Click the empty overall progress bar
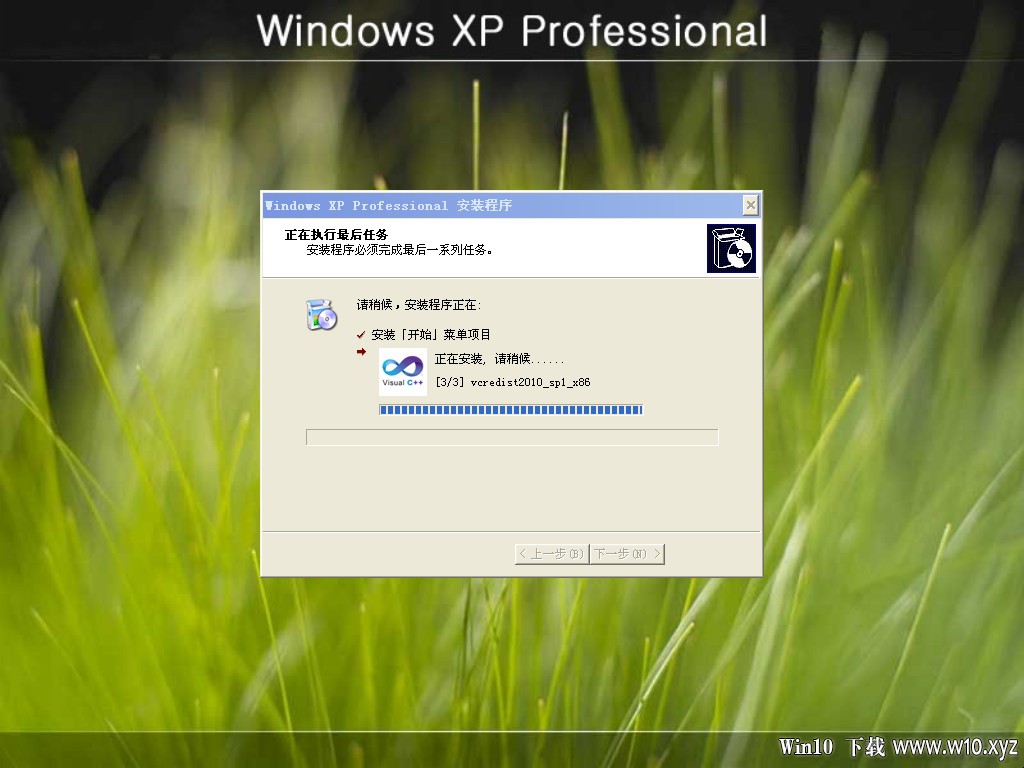This screenshot has height=768, width=1024. [512, 437]
